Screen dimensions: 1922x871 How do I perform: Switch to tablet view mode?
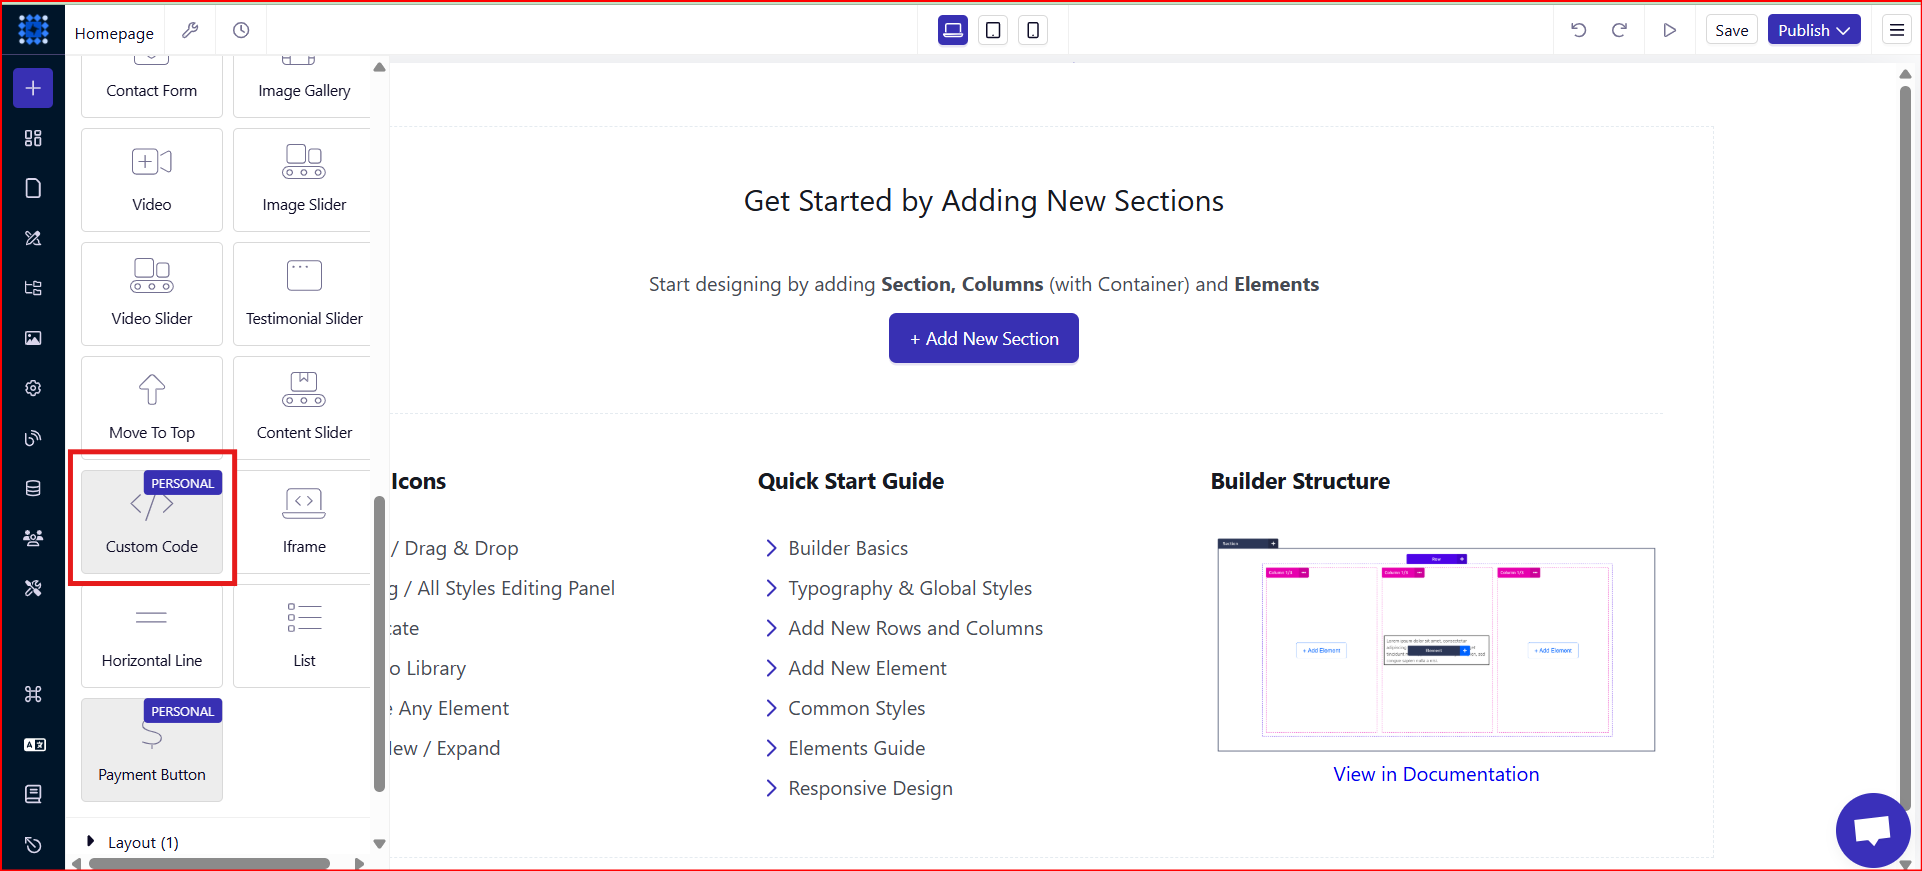[x=993, y=30]
